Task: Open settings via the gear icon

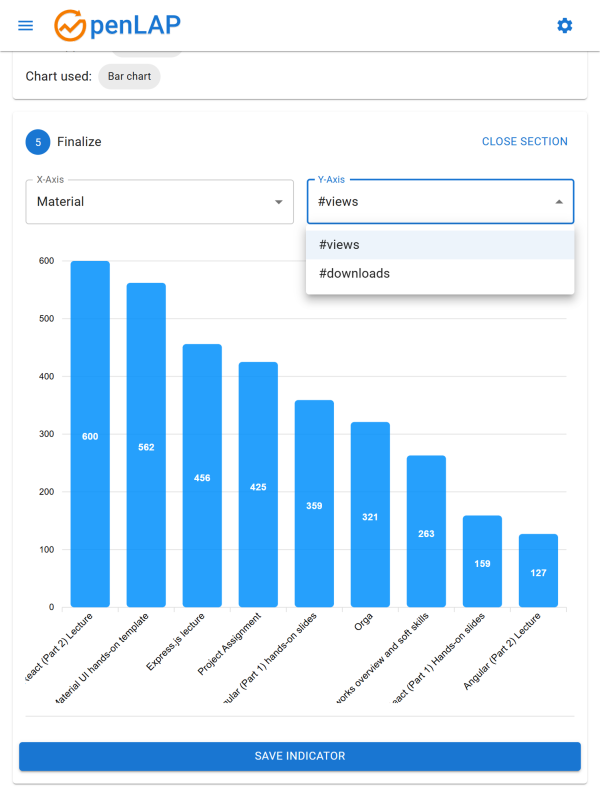Action: coord(565,25)
